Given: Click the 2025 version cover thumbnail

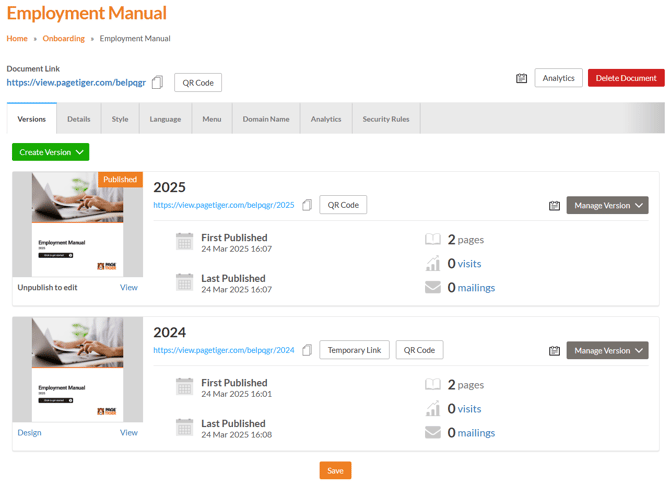Looking at the screenshot, I should pos(78,225).
